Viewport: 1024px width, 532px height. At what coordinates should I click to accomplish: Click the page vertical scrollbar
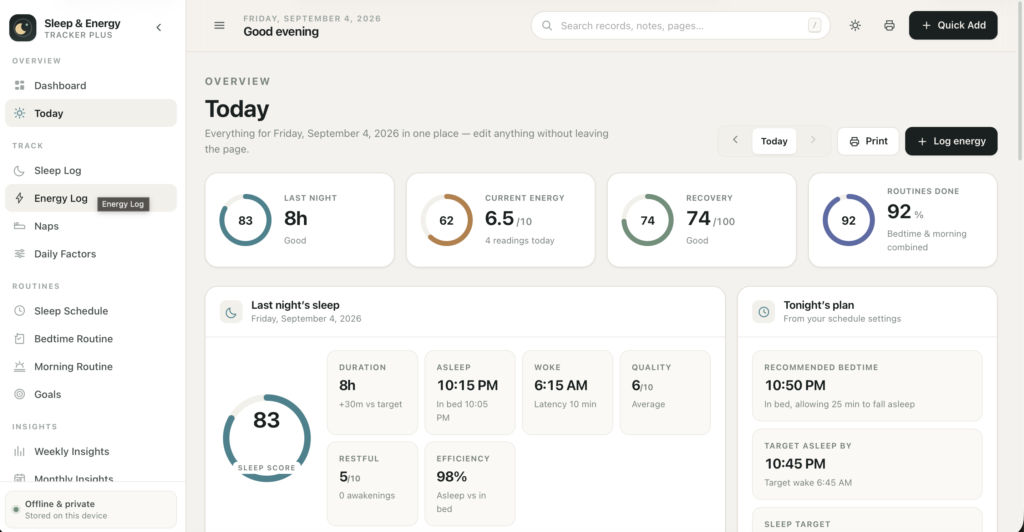[x=1020, y=80]
